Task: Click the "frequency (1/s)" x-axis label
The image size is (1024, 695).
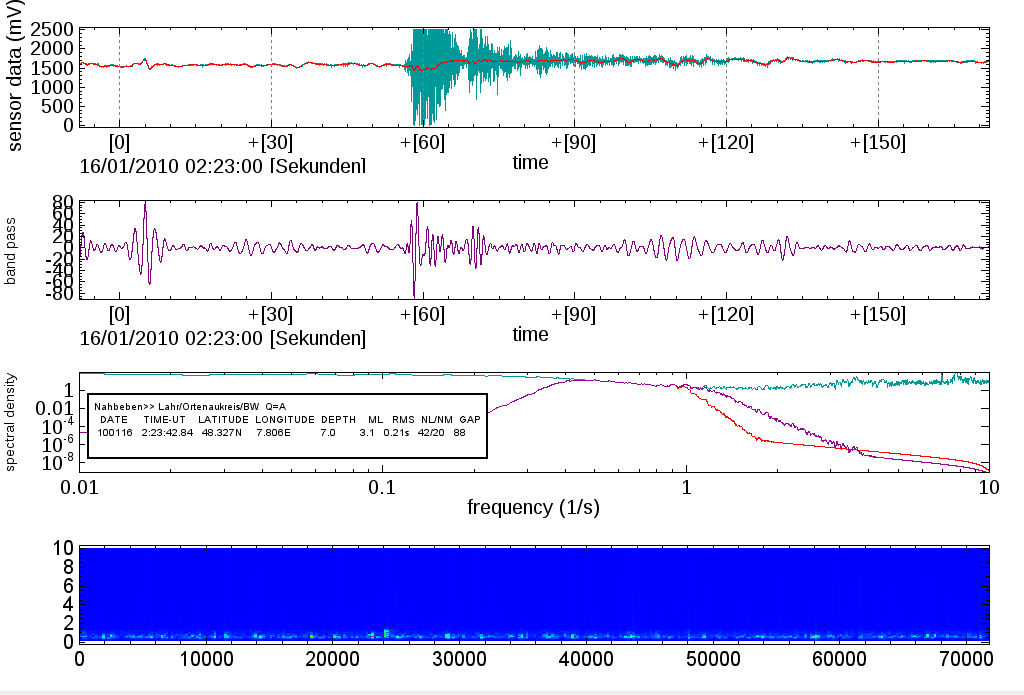Action: [x=533, y=507]
